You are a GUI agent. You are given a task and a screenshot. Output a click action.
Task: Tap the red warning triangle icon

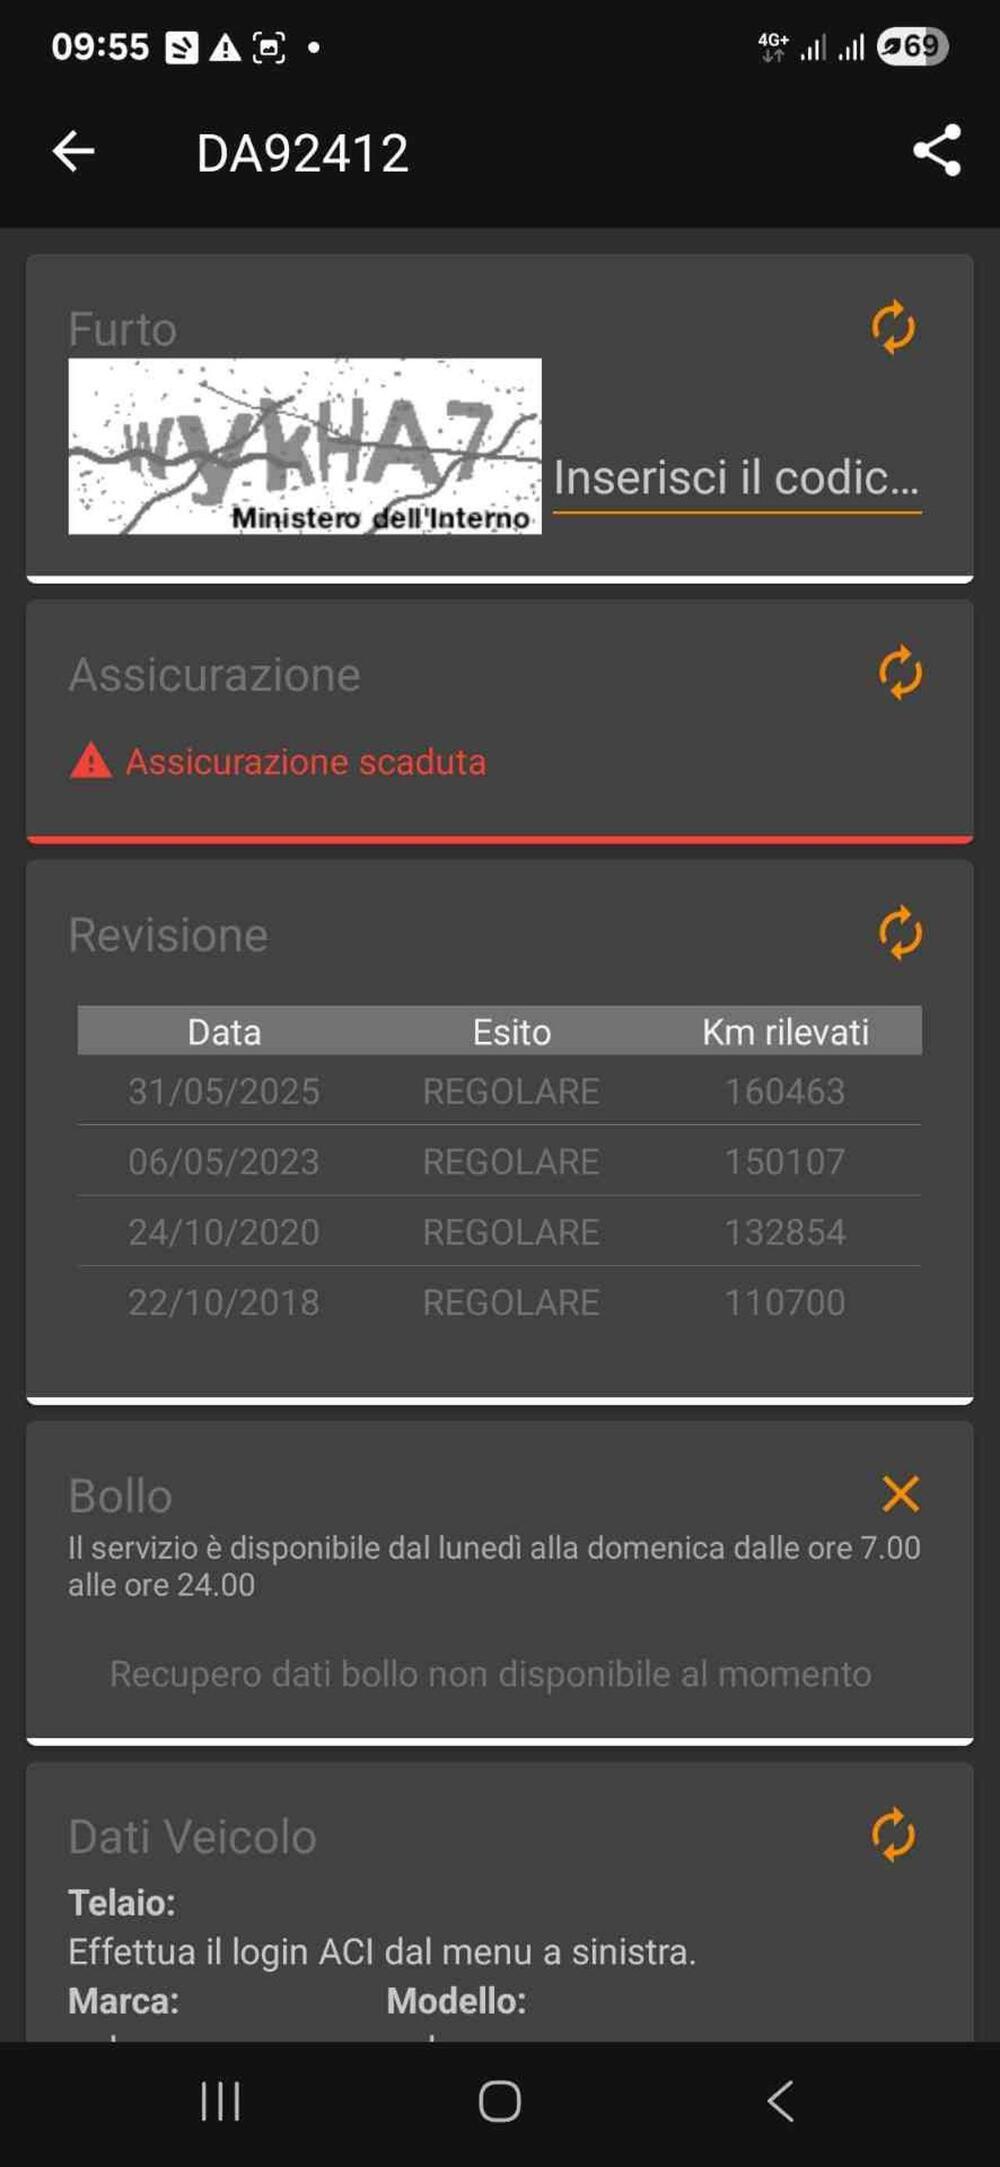point(90,761)
